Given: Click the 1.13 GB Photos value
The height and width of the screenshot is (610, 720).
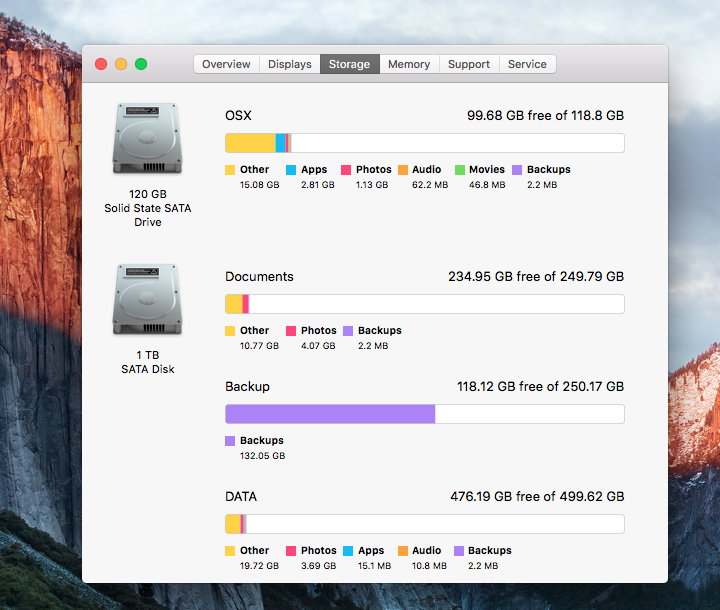Looking at the screenshot, I should point(372,185).
